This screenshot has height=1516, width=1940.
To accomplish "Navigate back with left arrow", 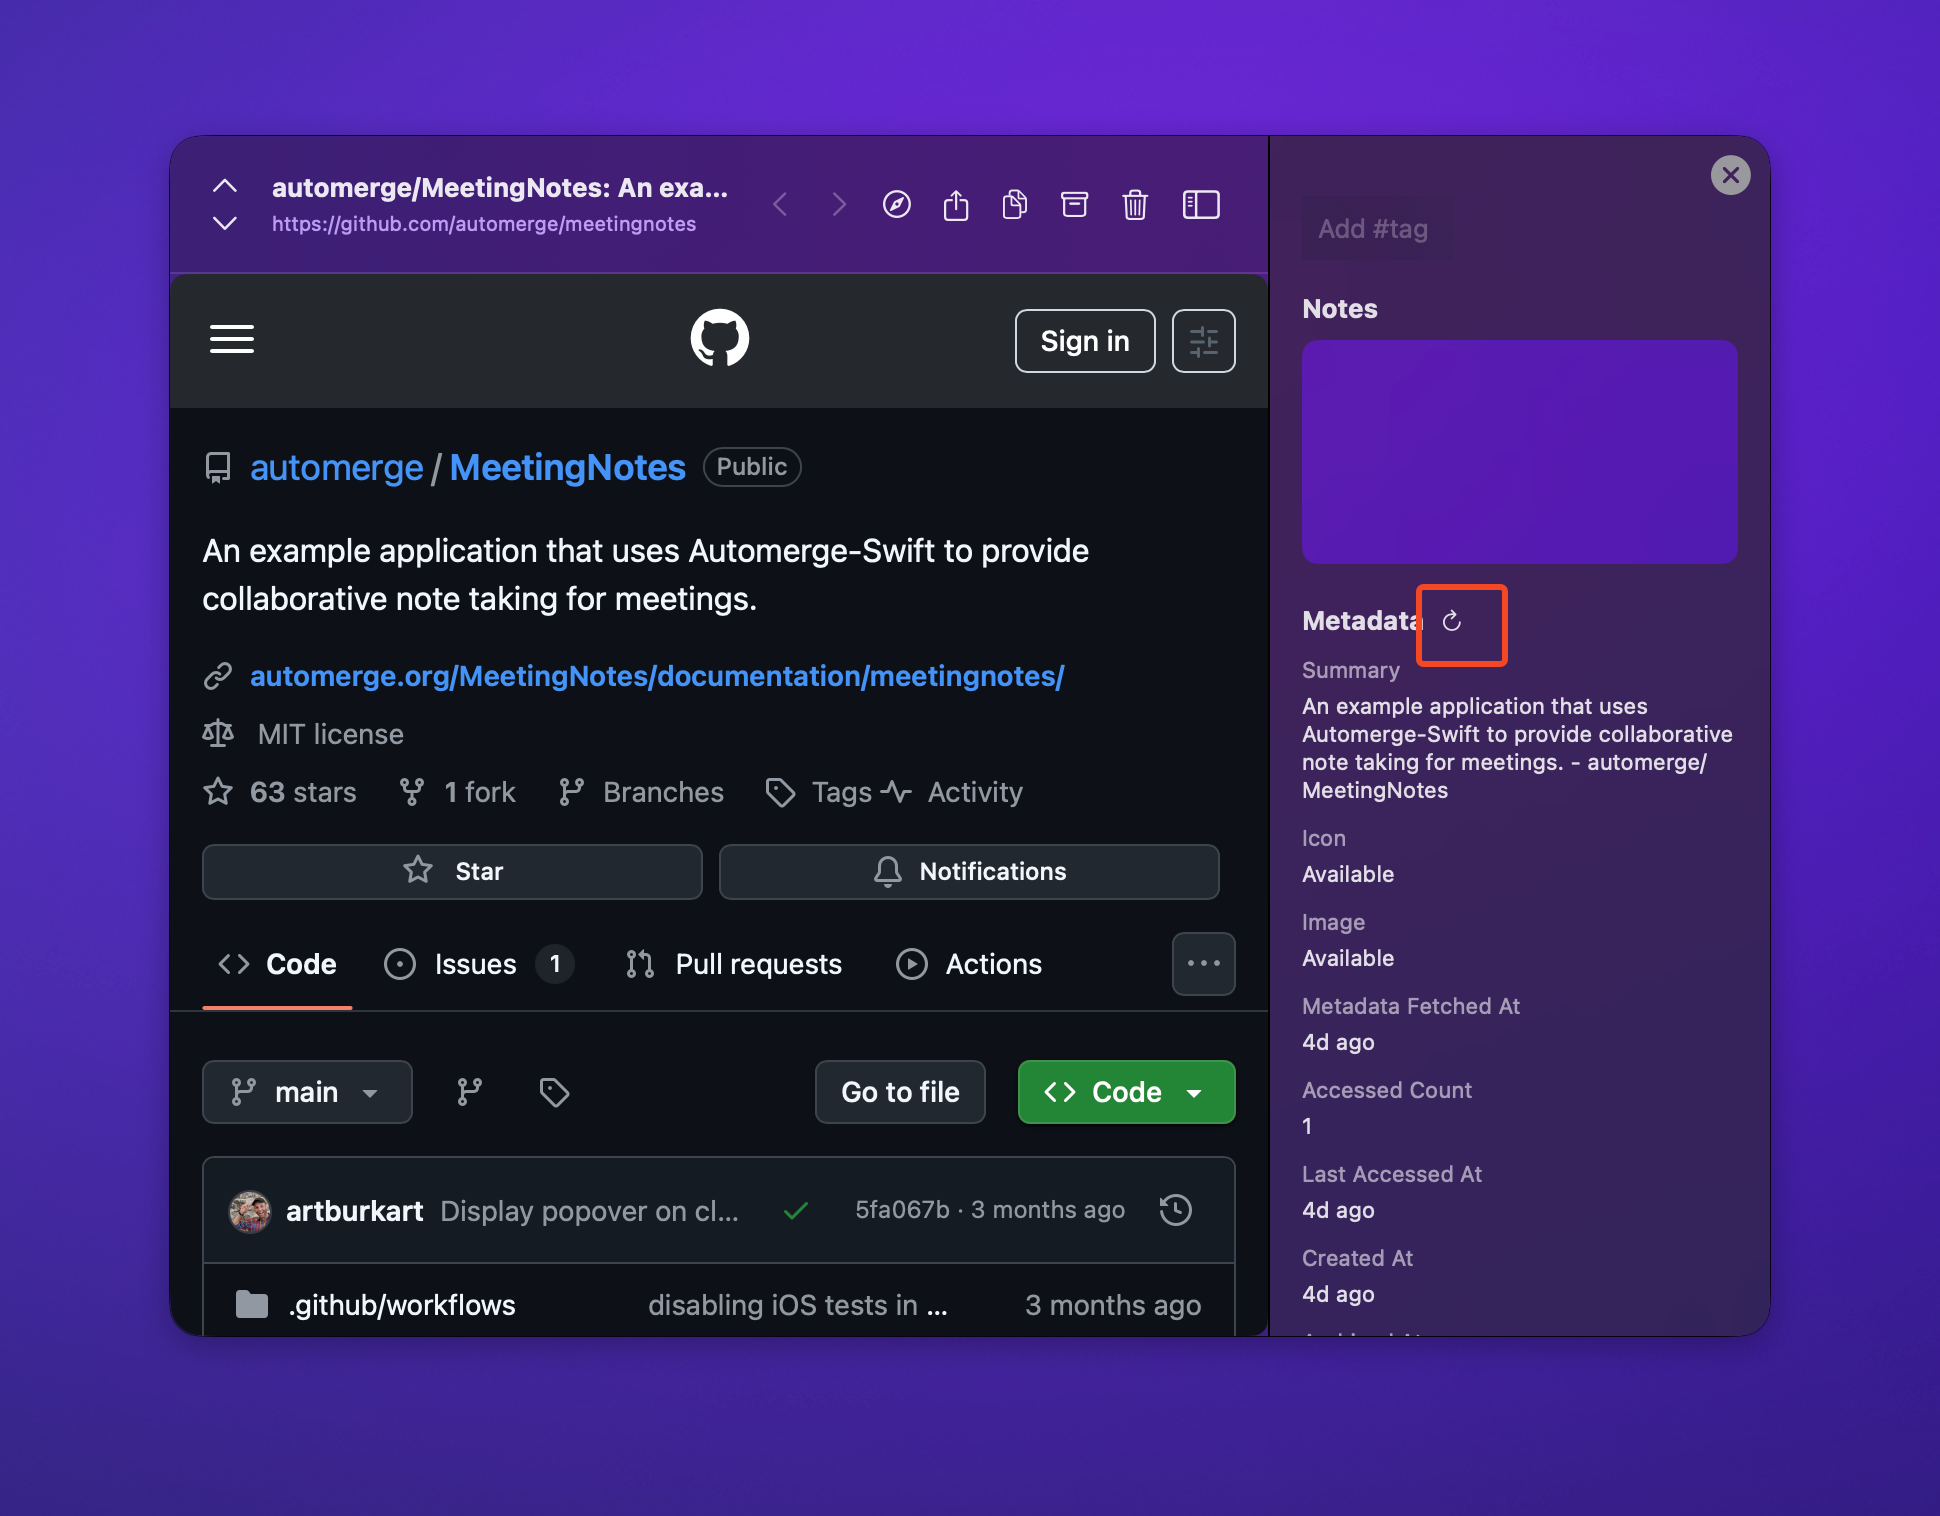I will [781, 205].
